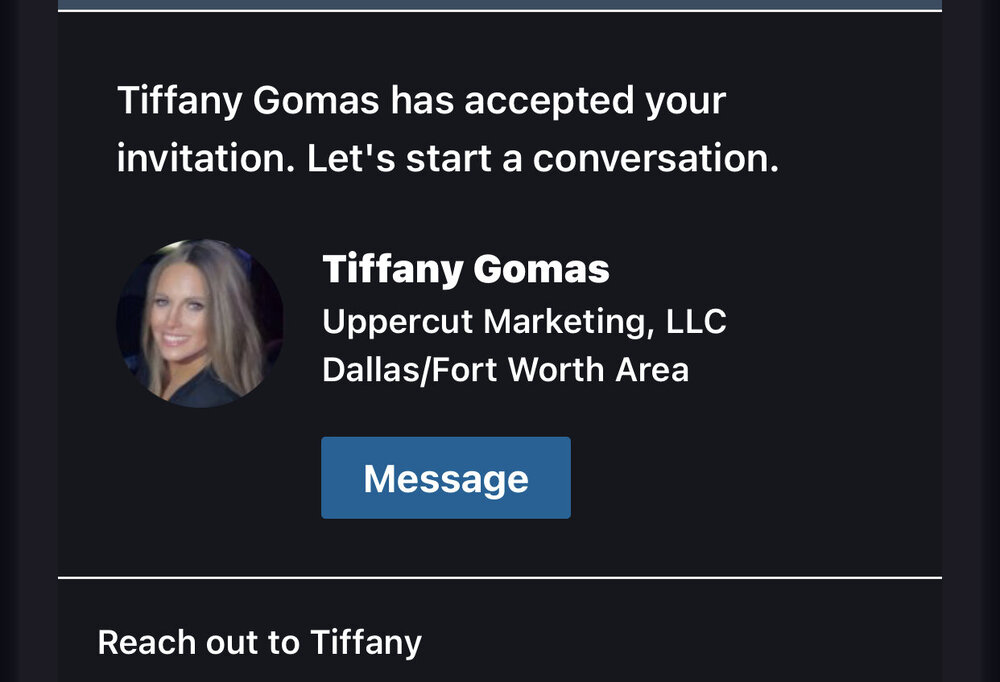Click the word 'Uppercut' in company name

(398, 322)
